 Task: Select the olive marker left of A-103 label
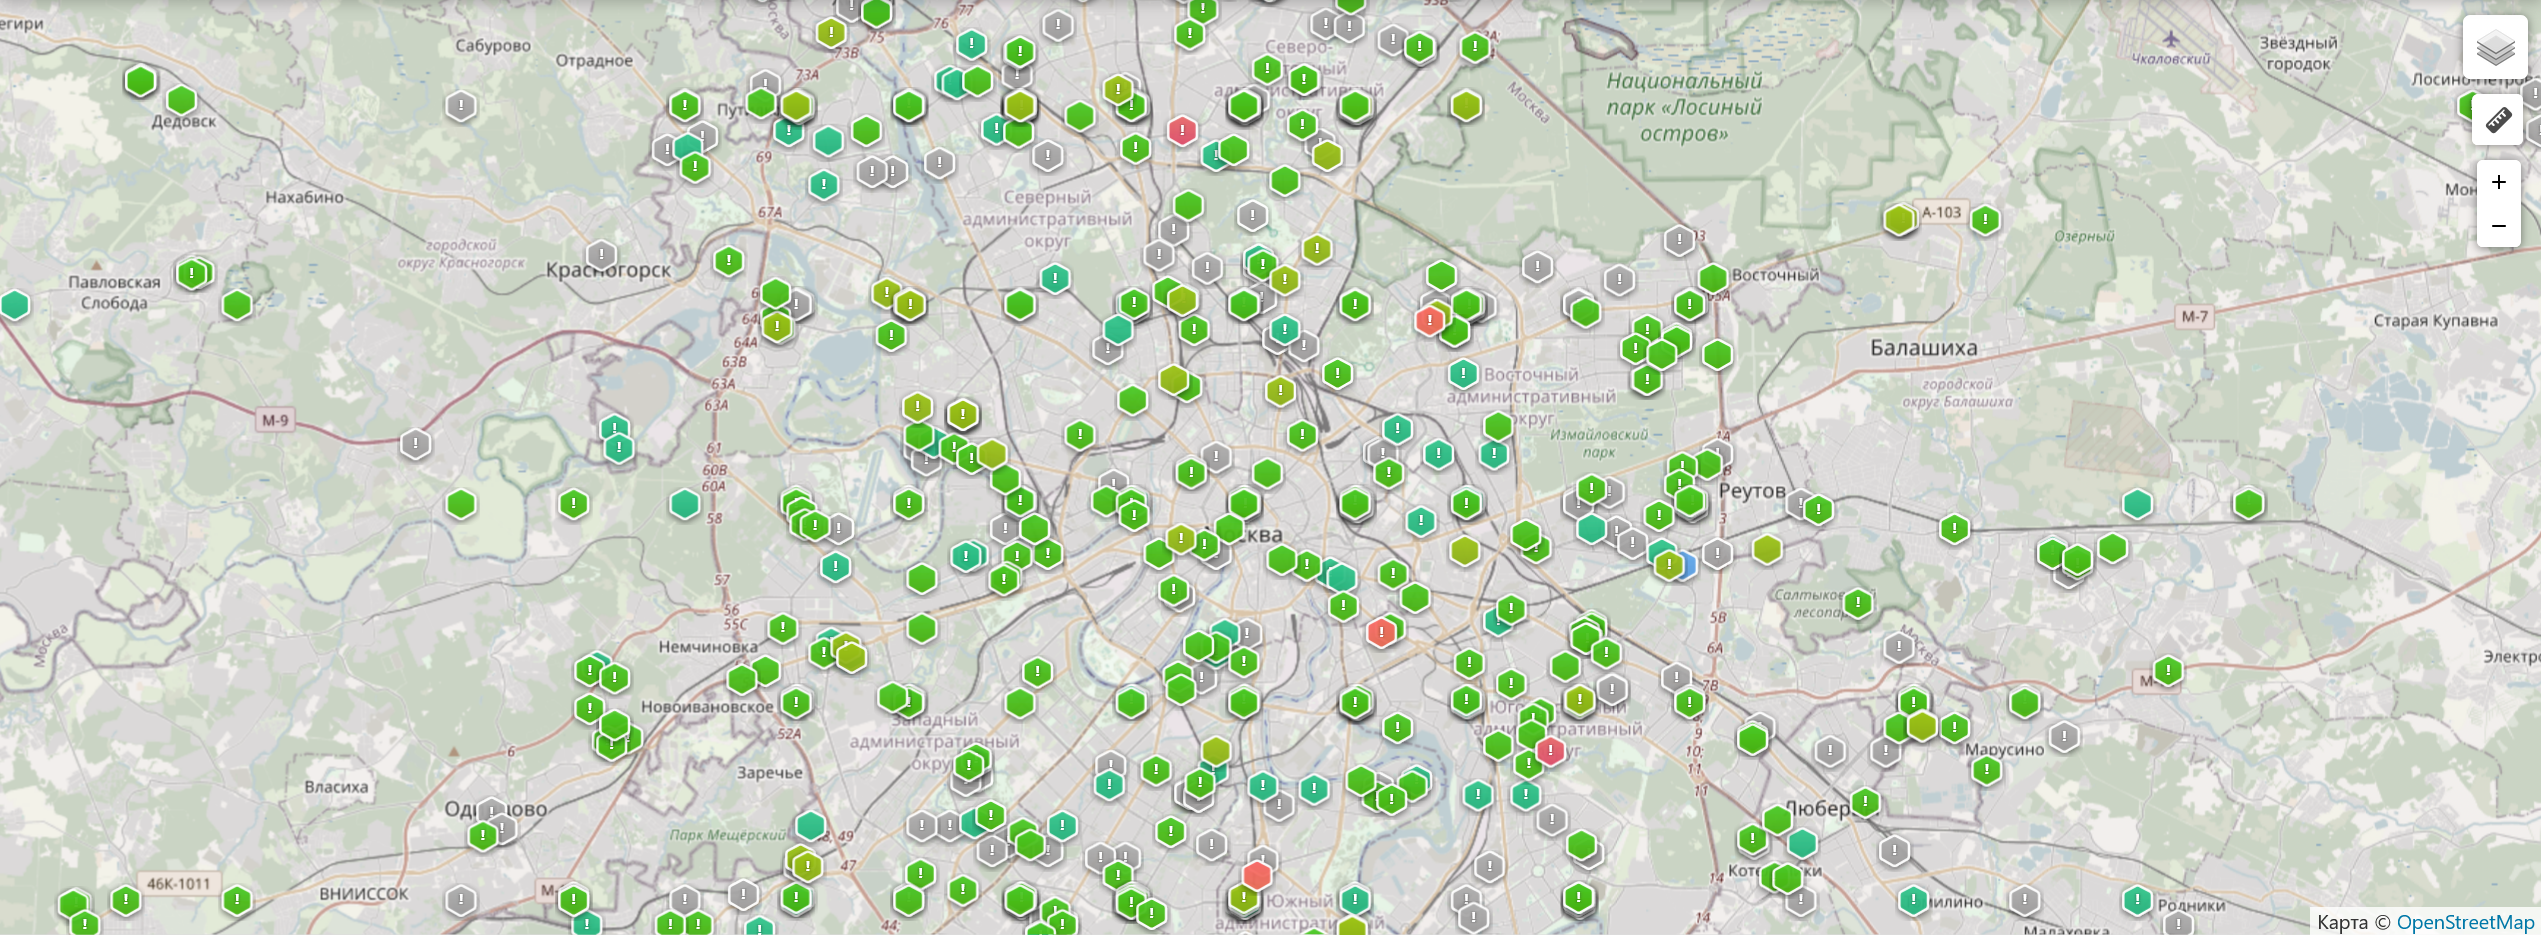pos(1899,219)
